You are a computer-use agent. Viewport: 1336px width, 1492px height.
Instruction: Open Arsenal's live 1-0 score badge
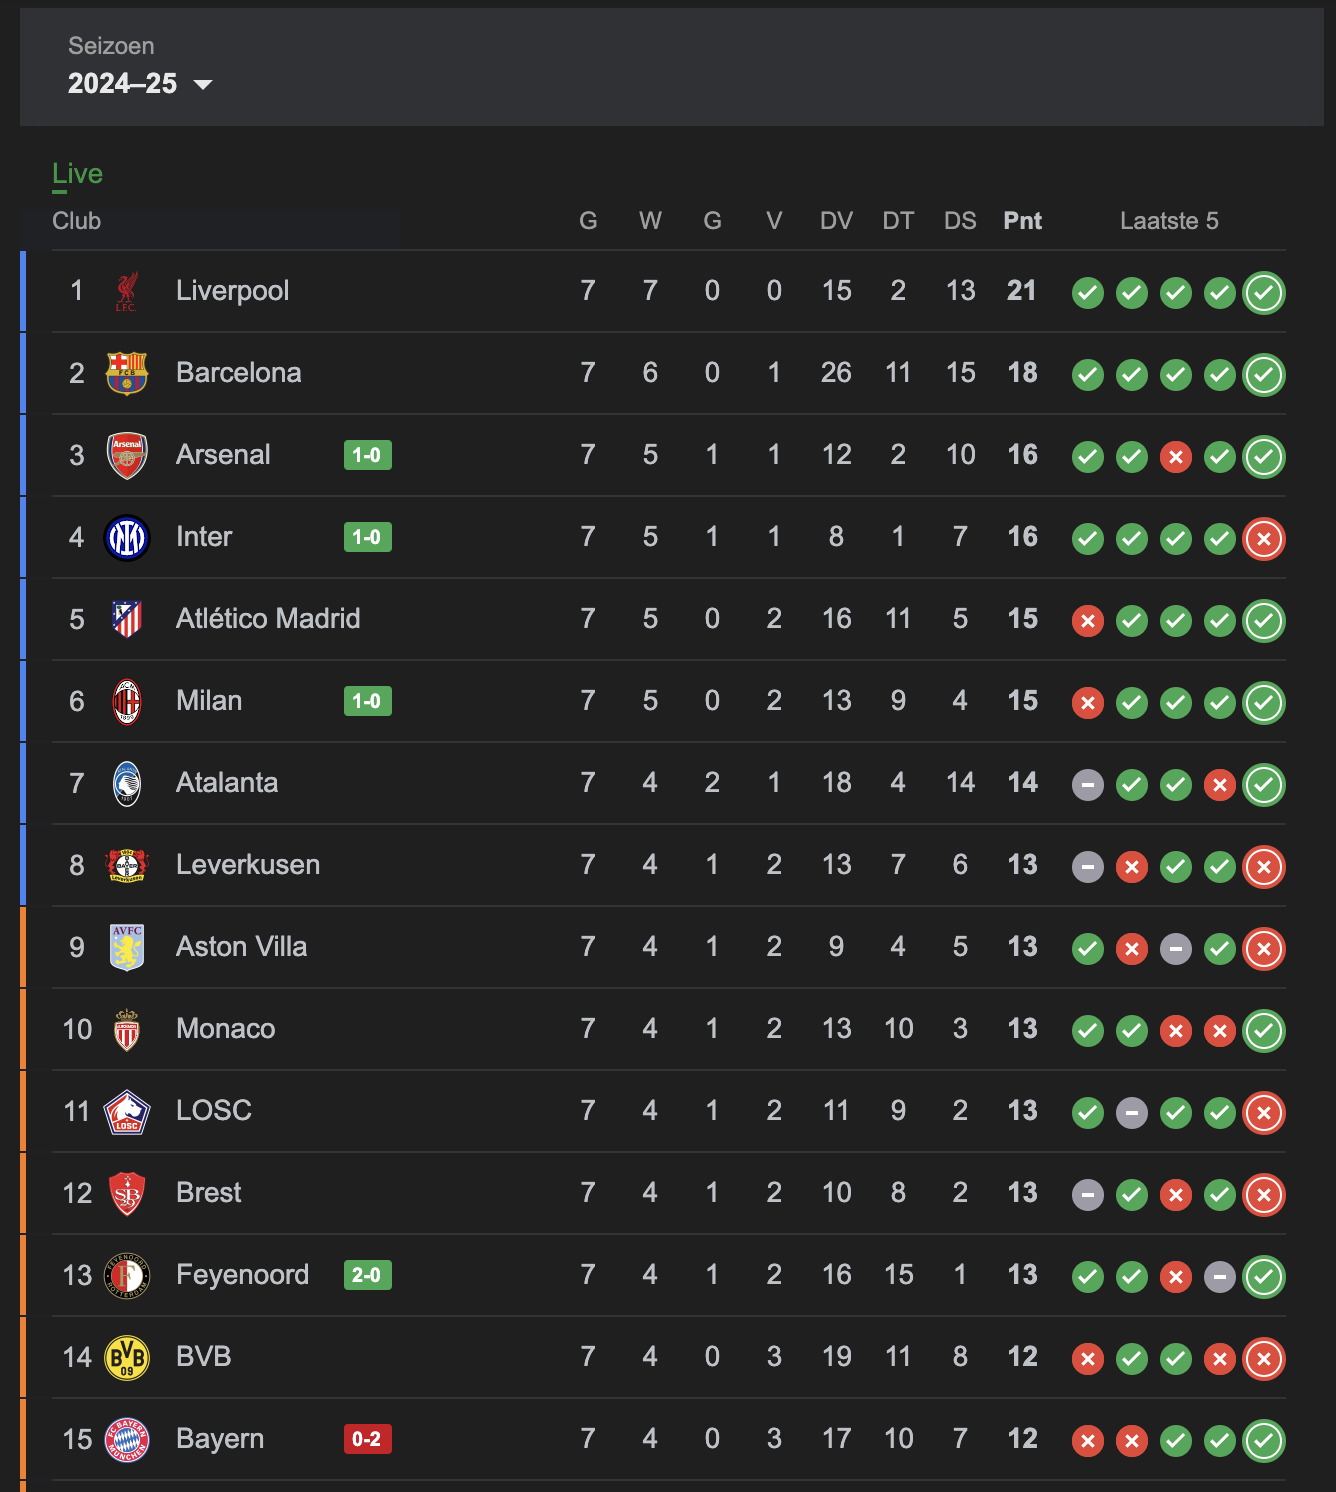(x=367, y=455)
